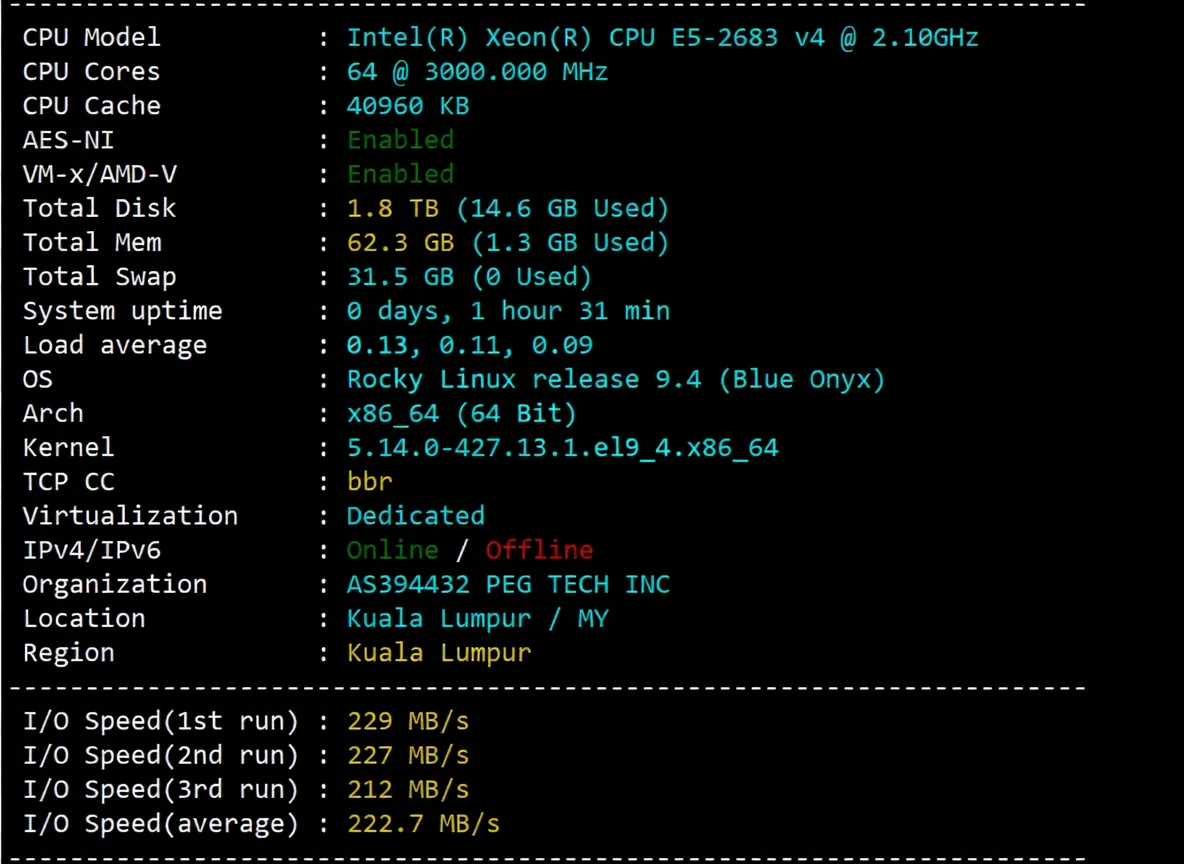Viewport: 1184px width, 864px height.
Task: Select the I/O Speed first run result
Action: pyautogui.click(x=407, y=721)
